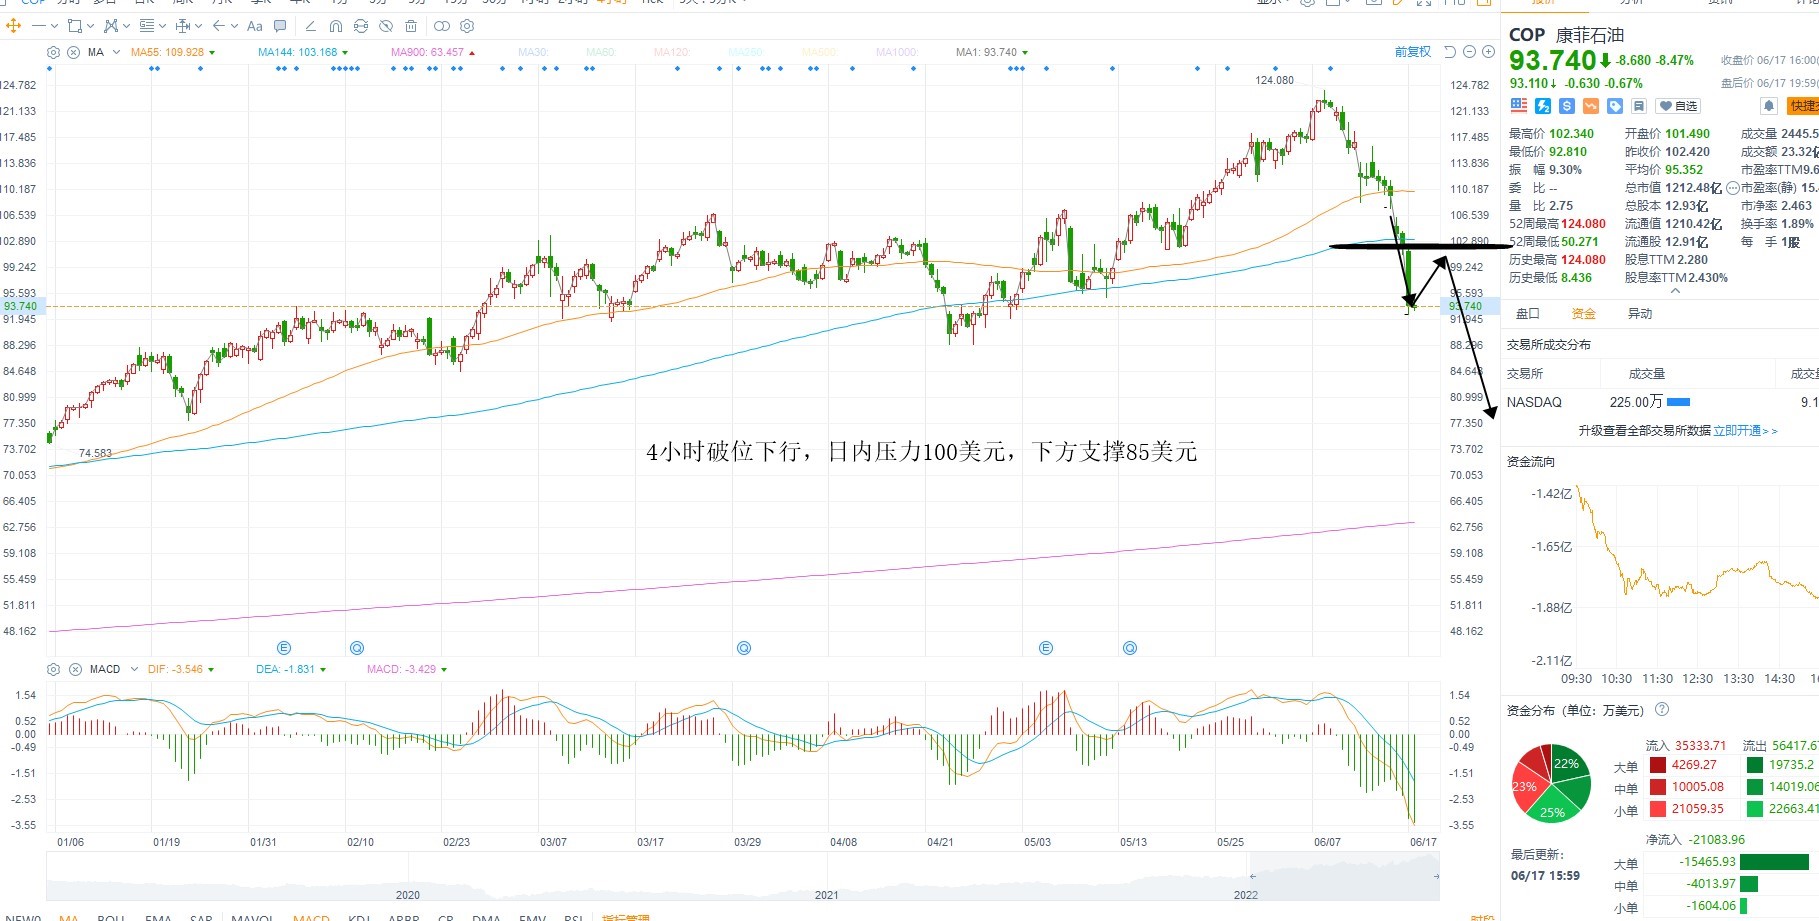Click the orange chart trend icon
Screen dimensions: 1819x921
tap(1591, 106)
